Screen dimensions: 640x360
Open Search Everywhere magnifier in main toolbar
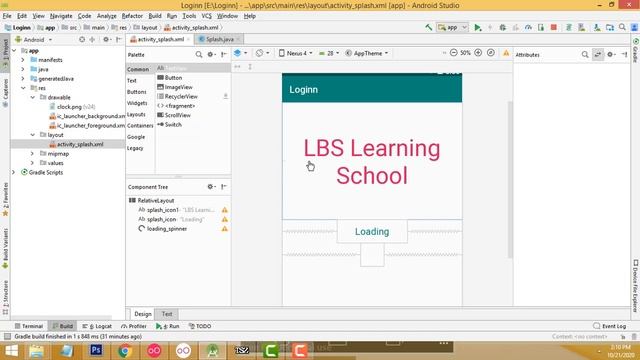pos(622,27)
